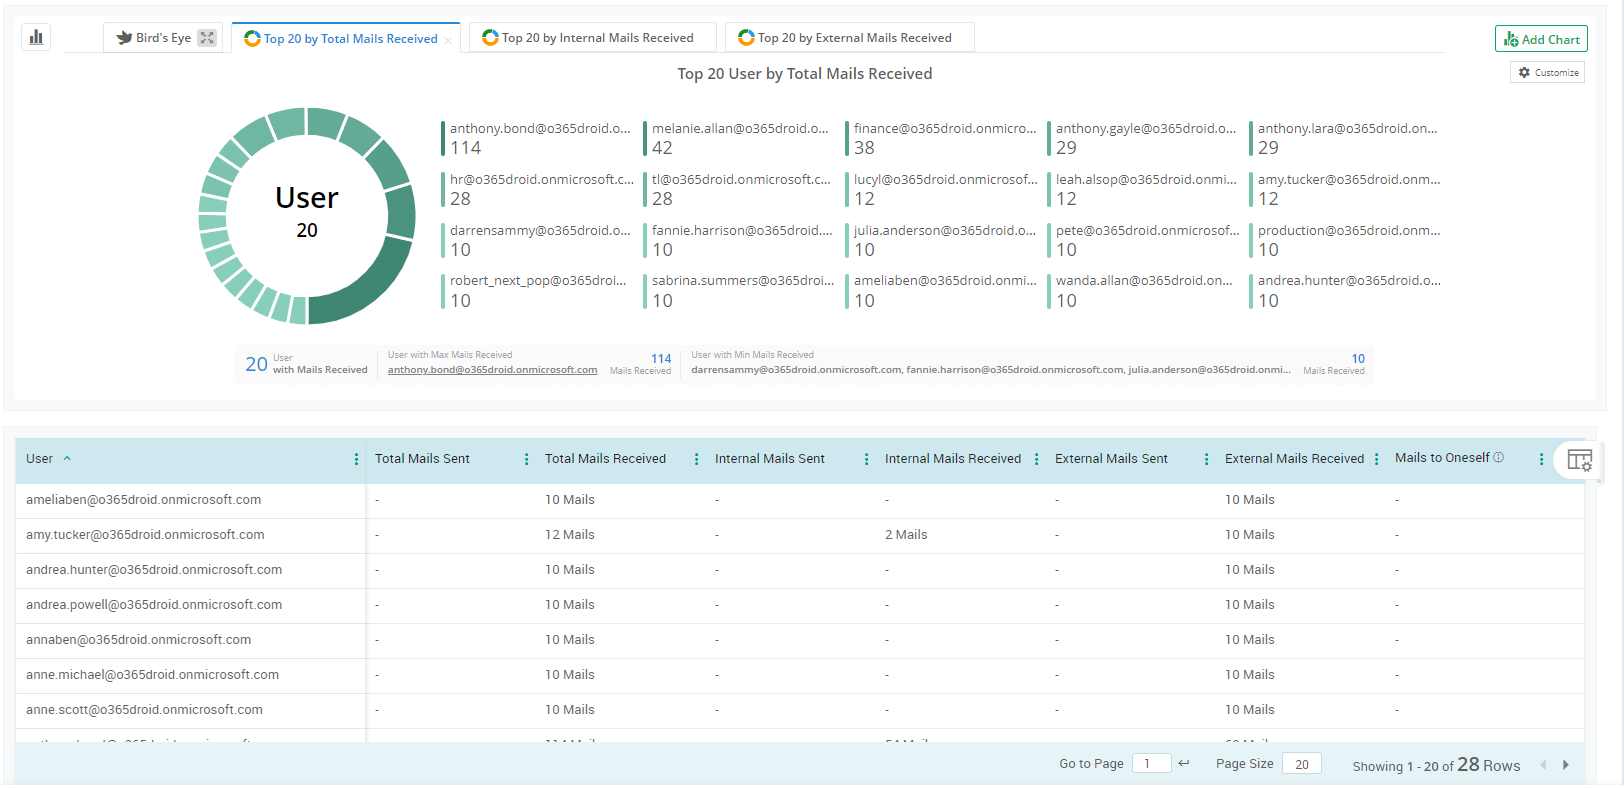Select the annaben@o365droid.onmicrosoft.com row
The height and width of the screenshot is (788, 1624).
(800, 640)
